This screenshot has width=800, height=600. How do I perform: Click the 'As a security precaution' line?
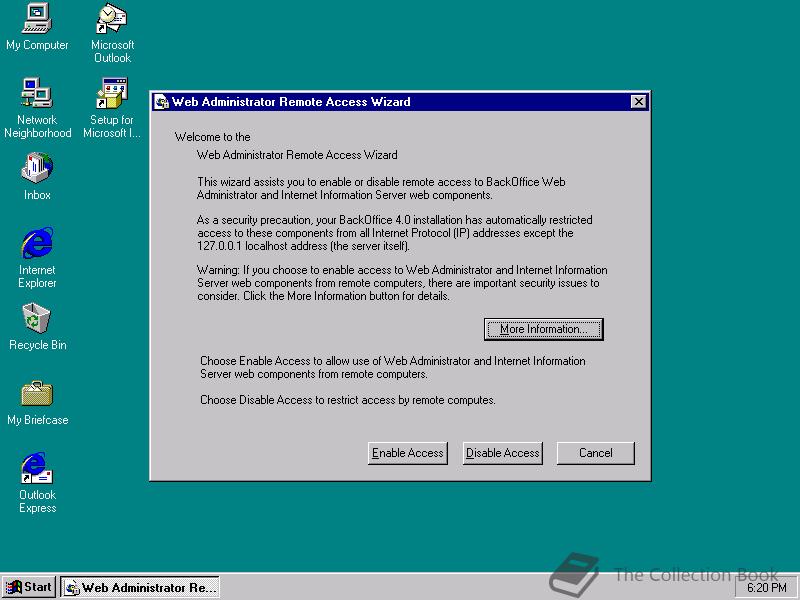394,220
